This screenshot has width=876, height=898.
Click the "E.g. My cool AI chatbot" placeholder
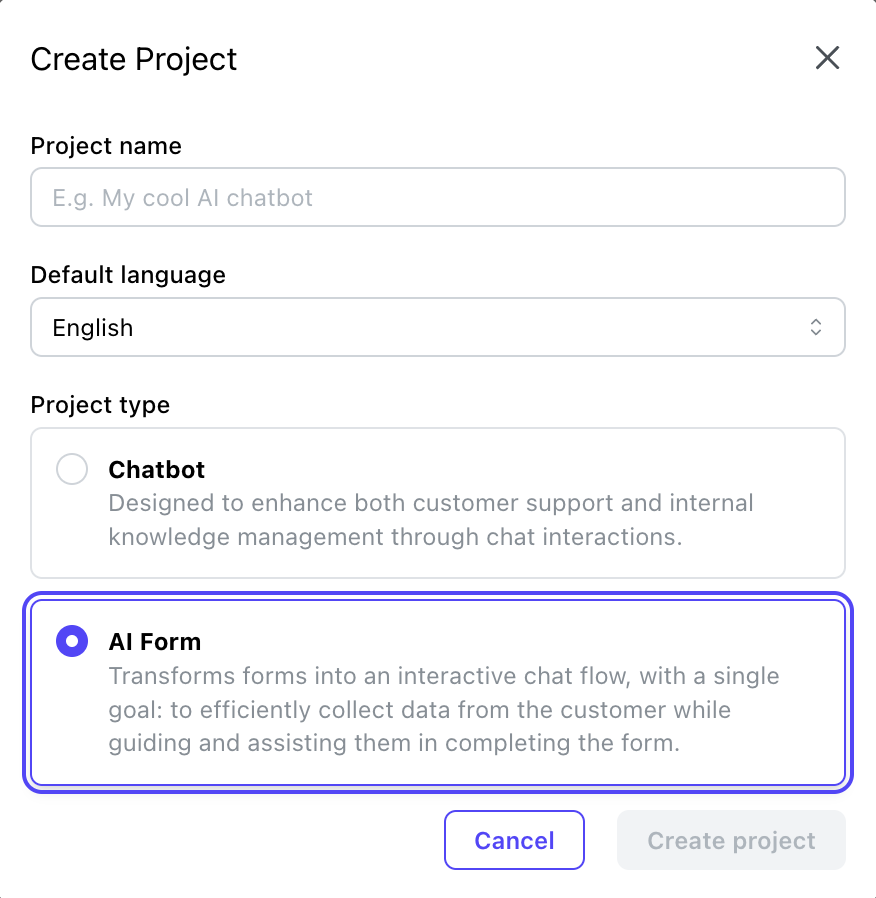(183, 197)
